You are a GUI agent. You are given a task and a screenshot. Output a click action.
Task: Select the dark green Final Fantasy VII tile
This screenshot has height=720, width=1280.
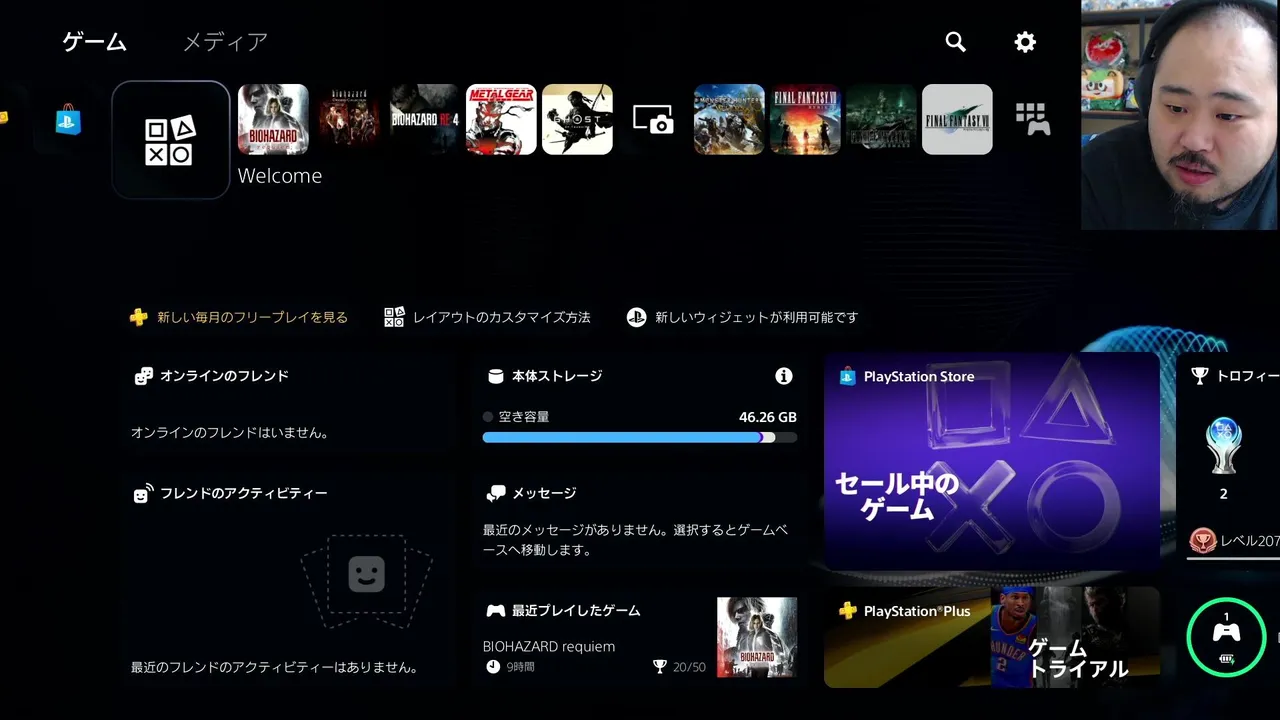pos(881,119)
